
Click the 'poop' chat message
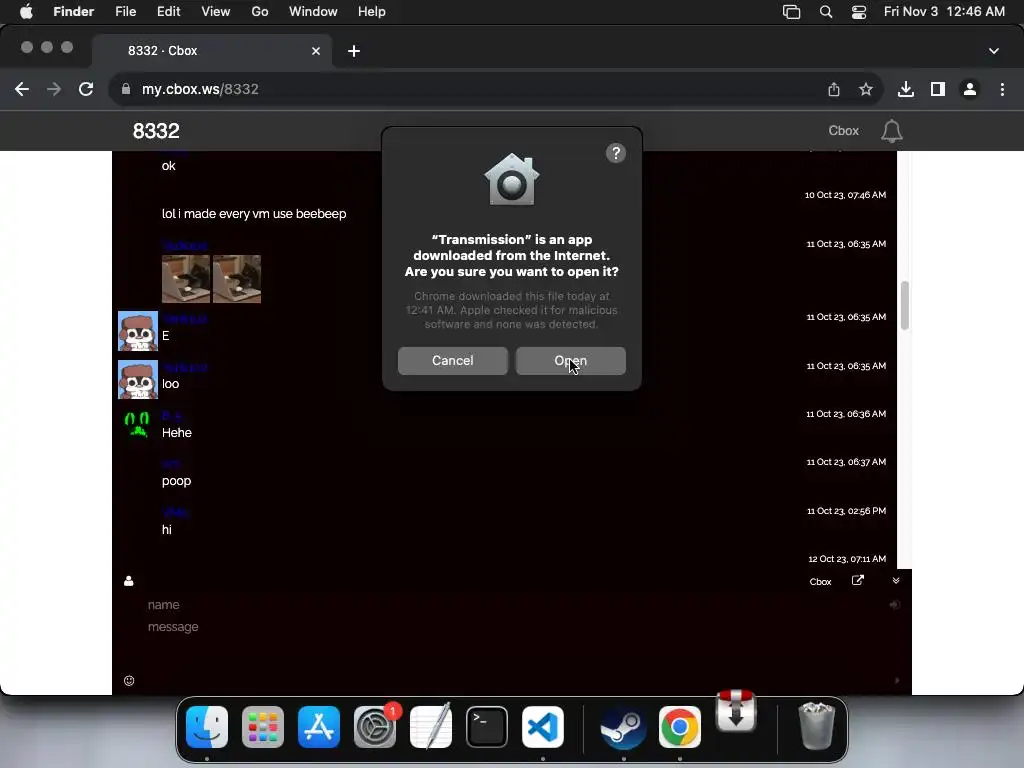point(176,481)
